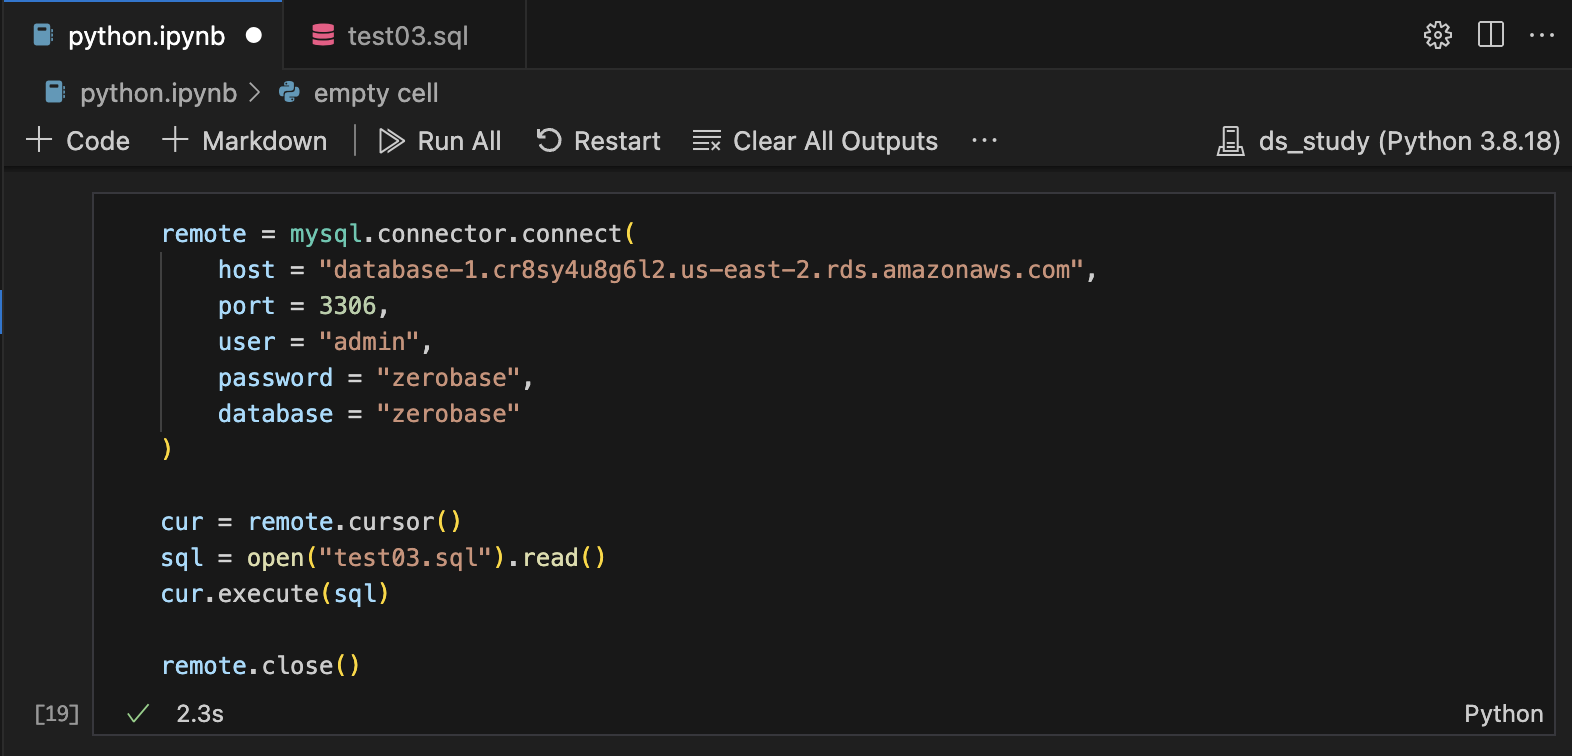
Task: Click the Run All play icon
Action: (391, 141)
